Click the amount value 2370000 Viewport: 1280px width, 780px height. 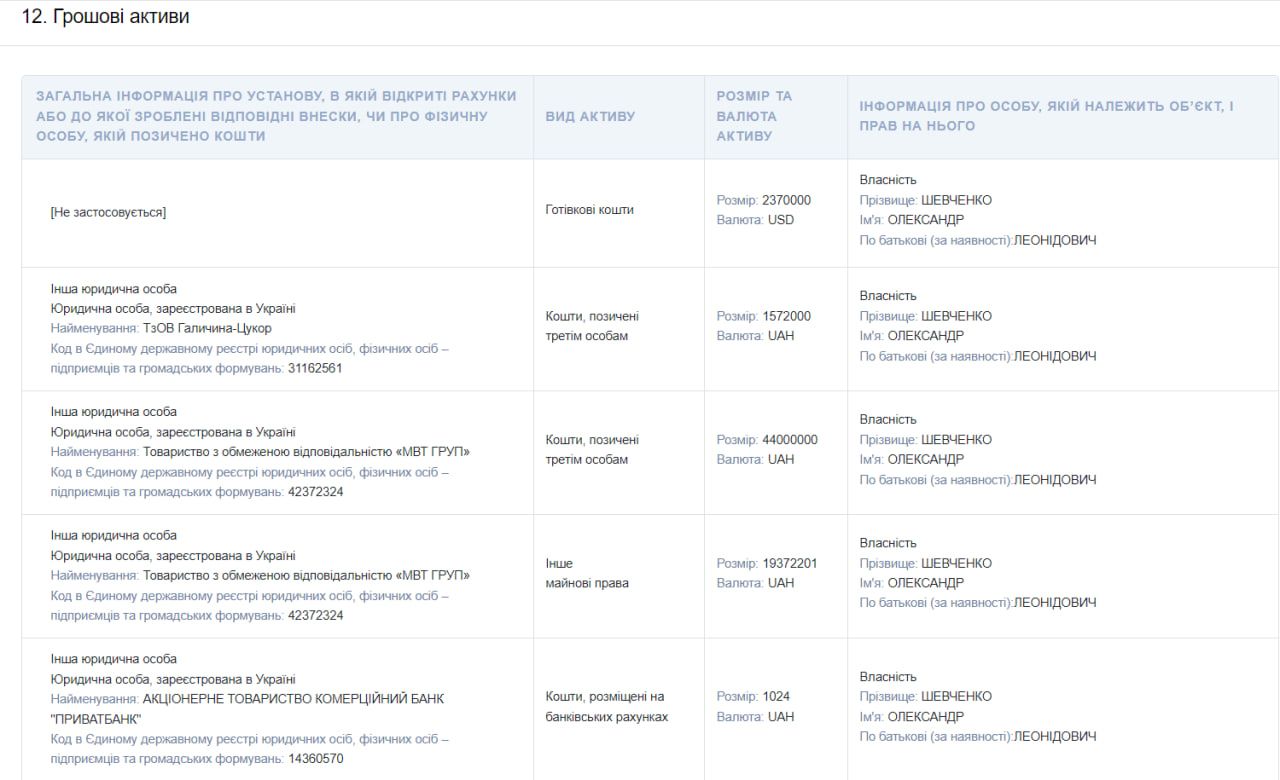point(786,200)
